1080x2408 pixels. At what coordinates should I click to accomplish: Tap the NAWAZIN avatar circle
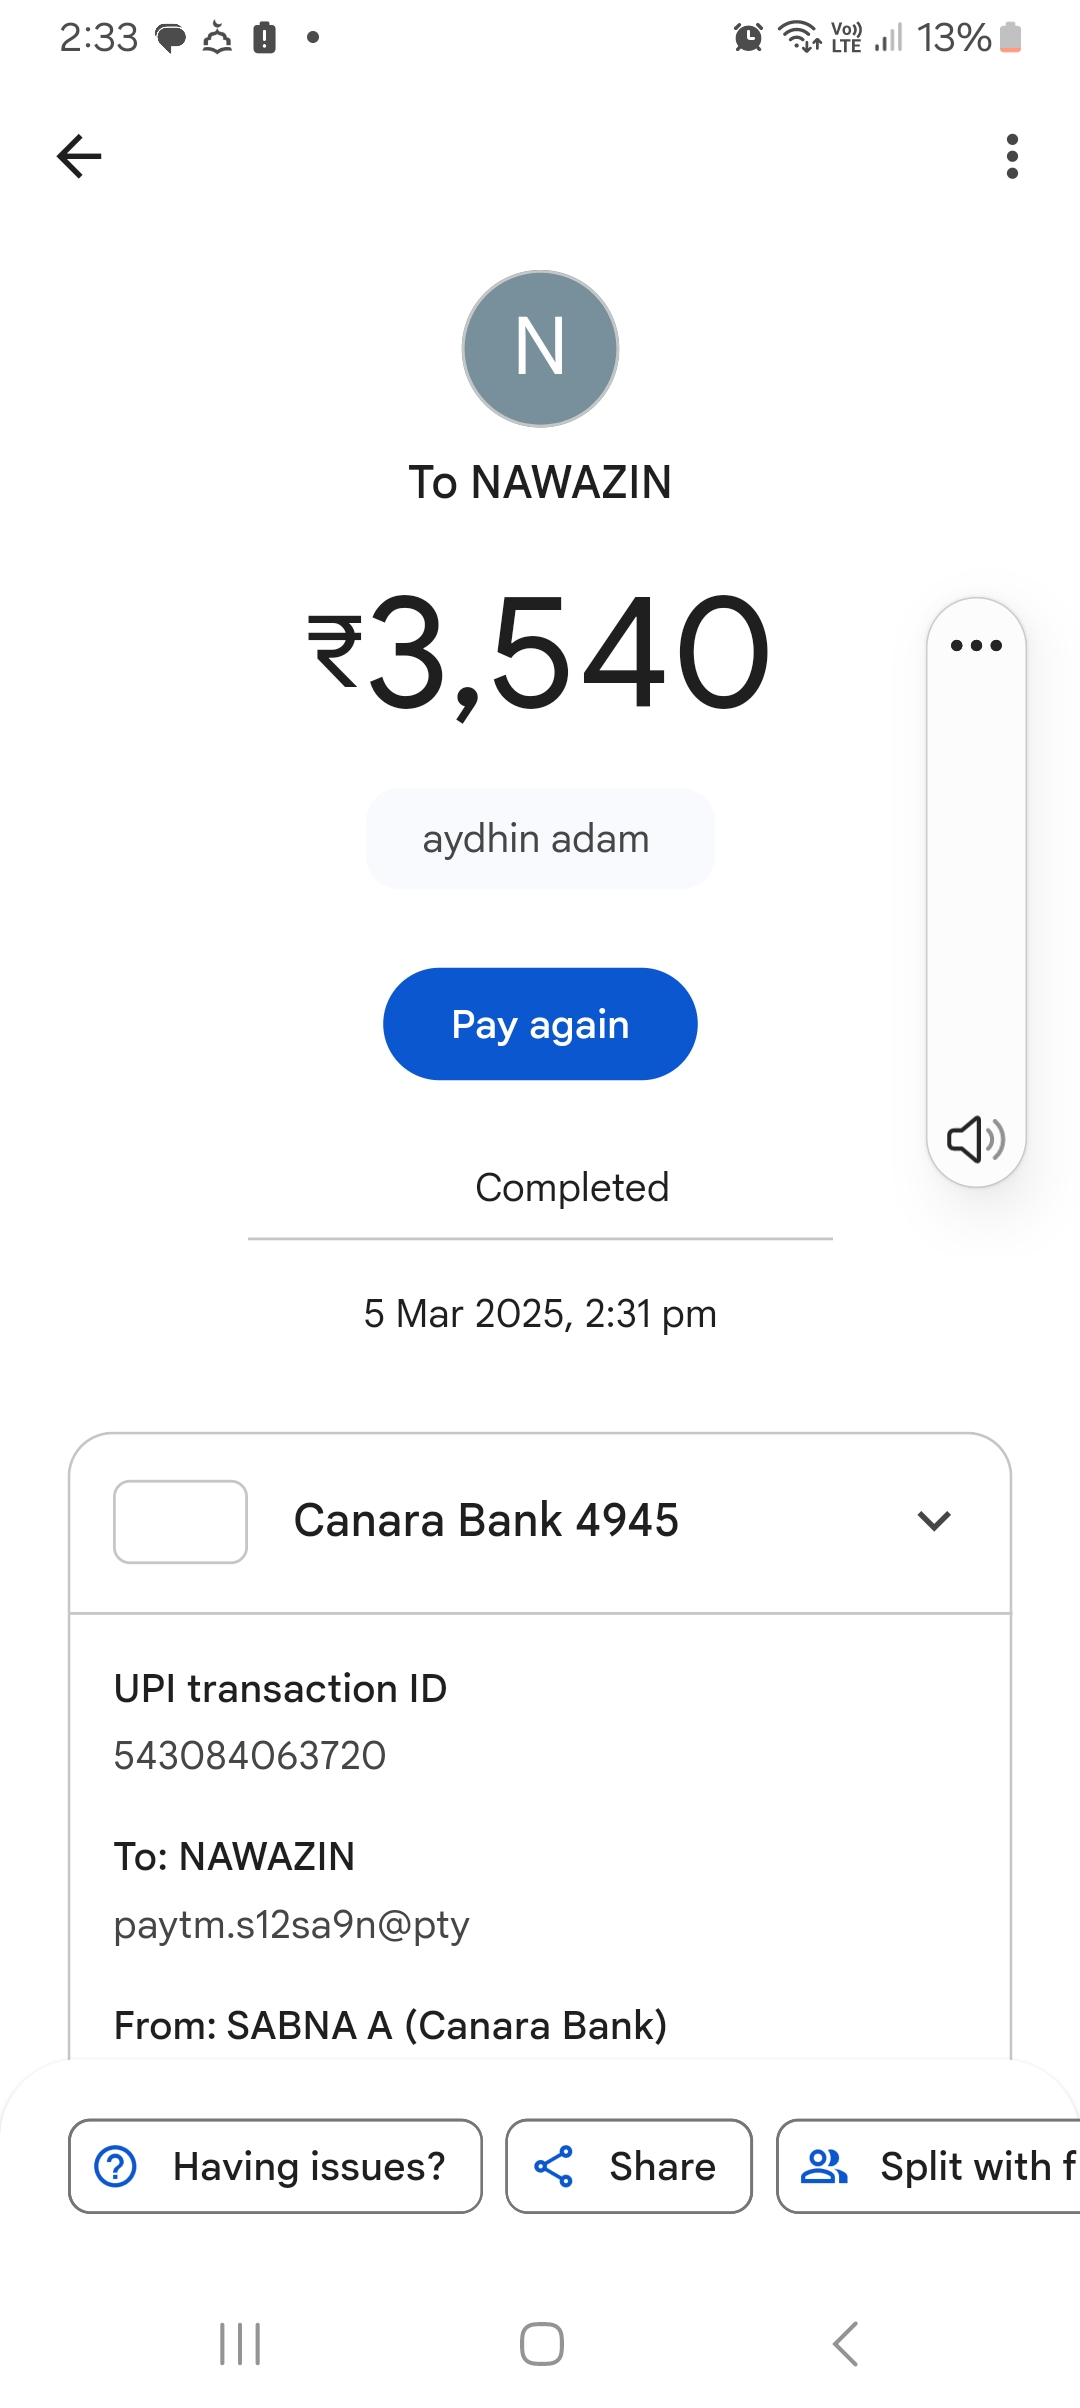click(540, 348)
